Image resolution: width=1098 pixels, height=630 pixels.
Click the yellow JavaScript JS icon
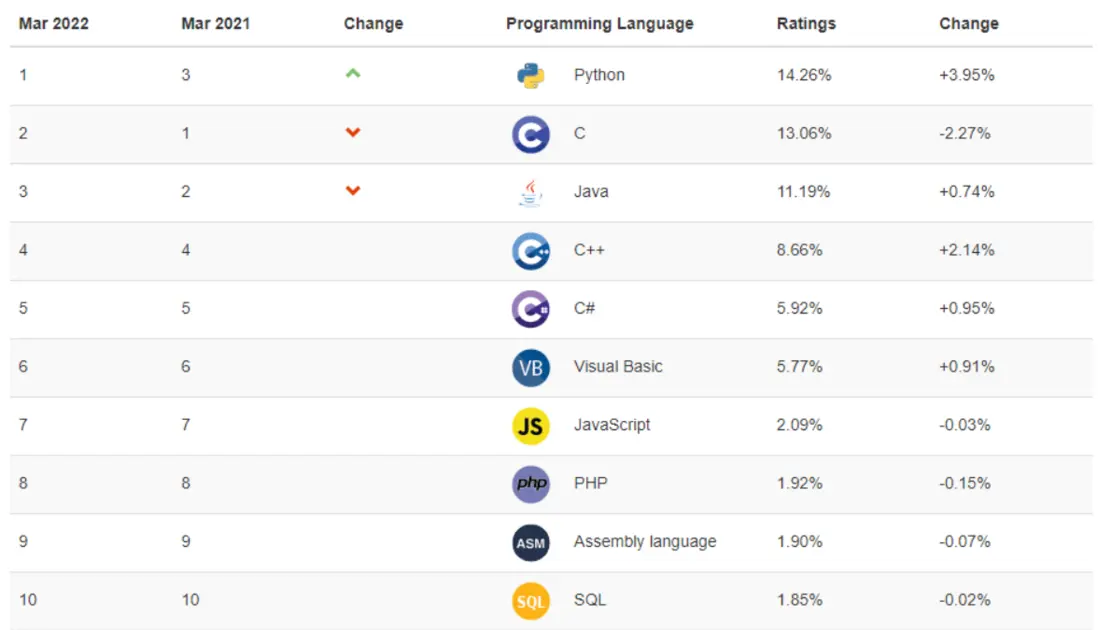coord(531,426)
